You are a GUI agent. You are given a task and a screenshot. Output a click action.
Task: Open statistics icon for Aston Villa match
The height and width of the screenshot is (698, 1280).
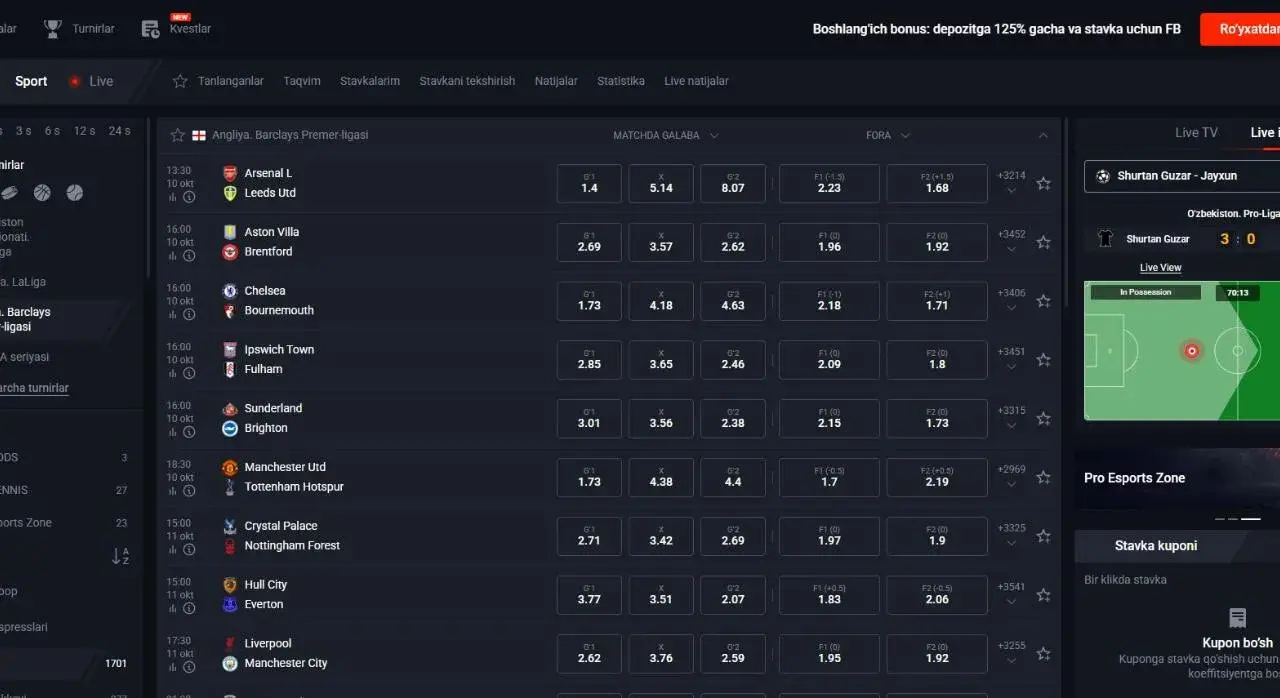coord(173,256)
